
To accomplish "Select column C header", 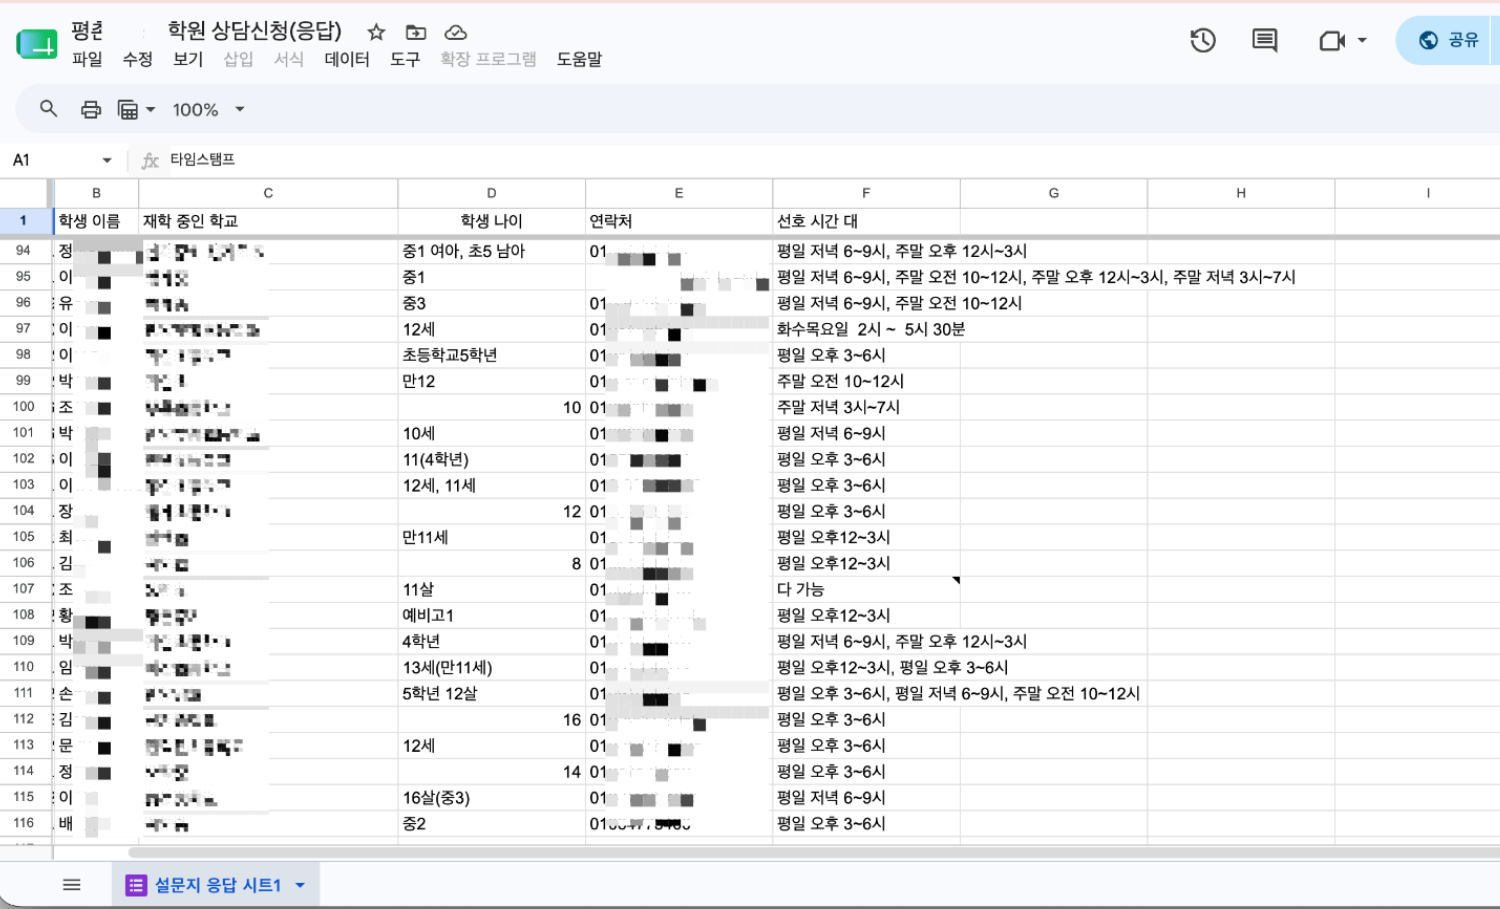I will pos(268,193).
